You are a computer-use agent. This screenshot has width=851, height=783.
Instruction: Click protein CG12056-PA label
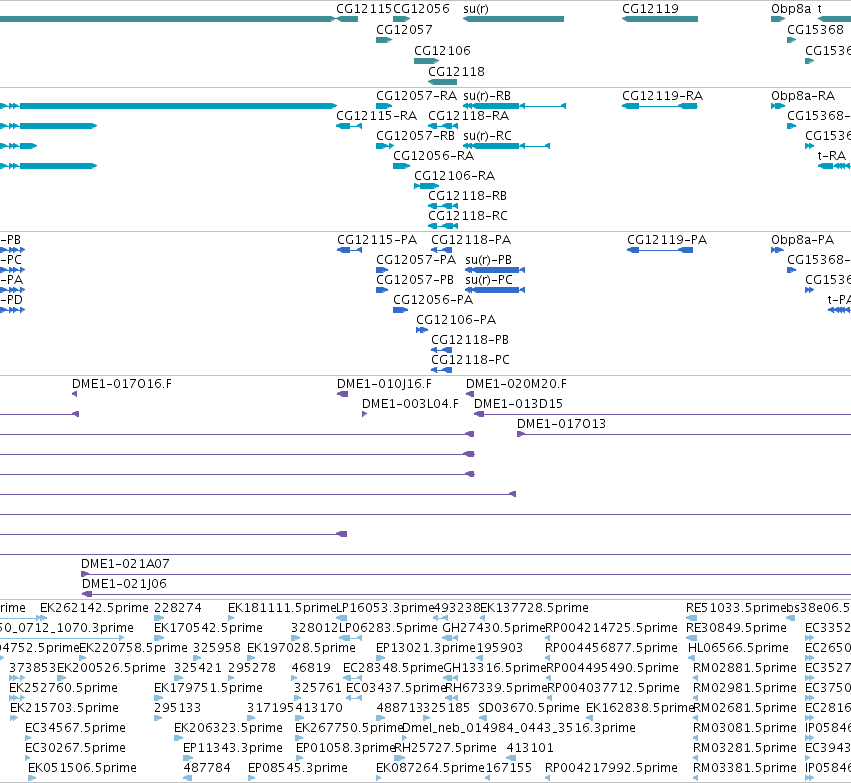[x=433, y=301]
